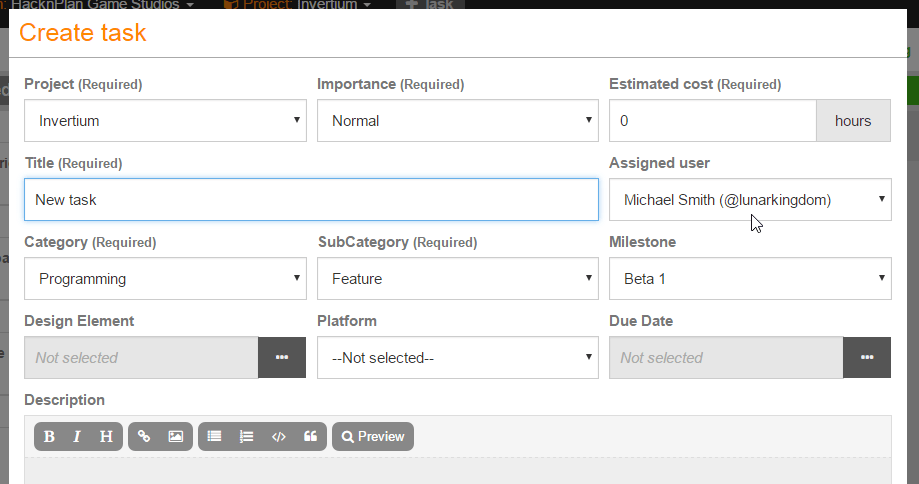The image size is (919, 484).
Task: Open the Assigned user dropdown
Action: [750, 200]
